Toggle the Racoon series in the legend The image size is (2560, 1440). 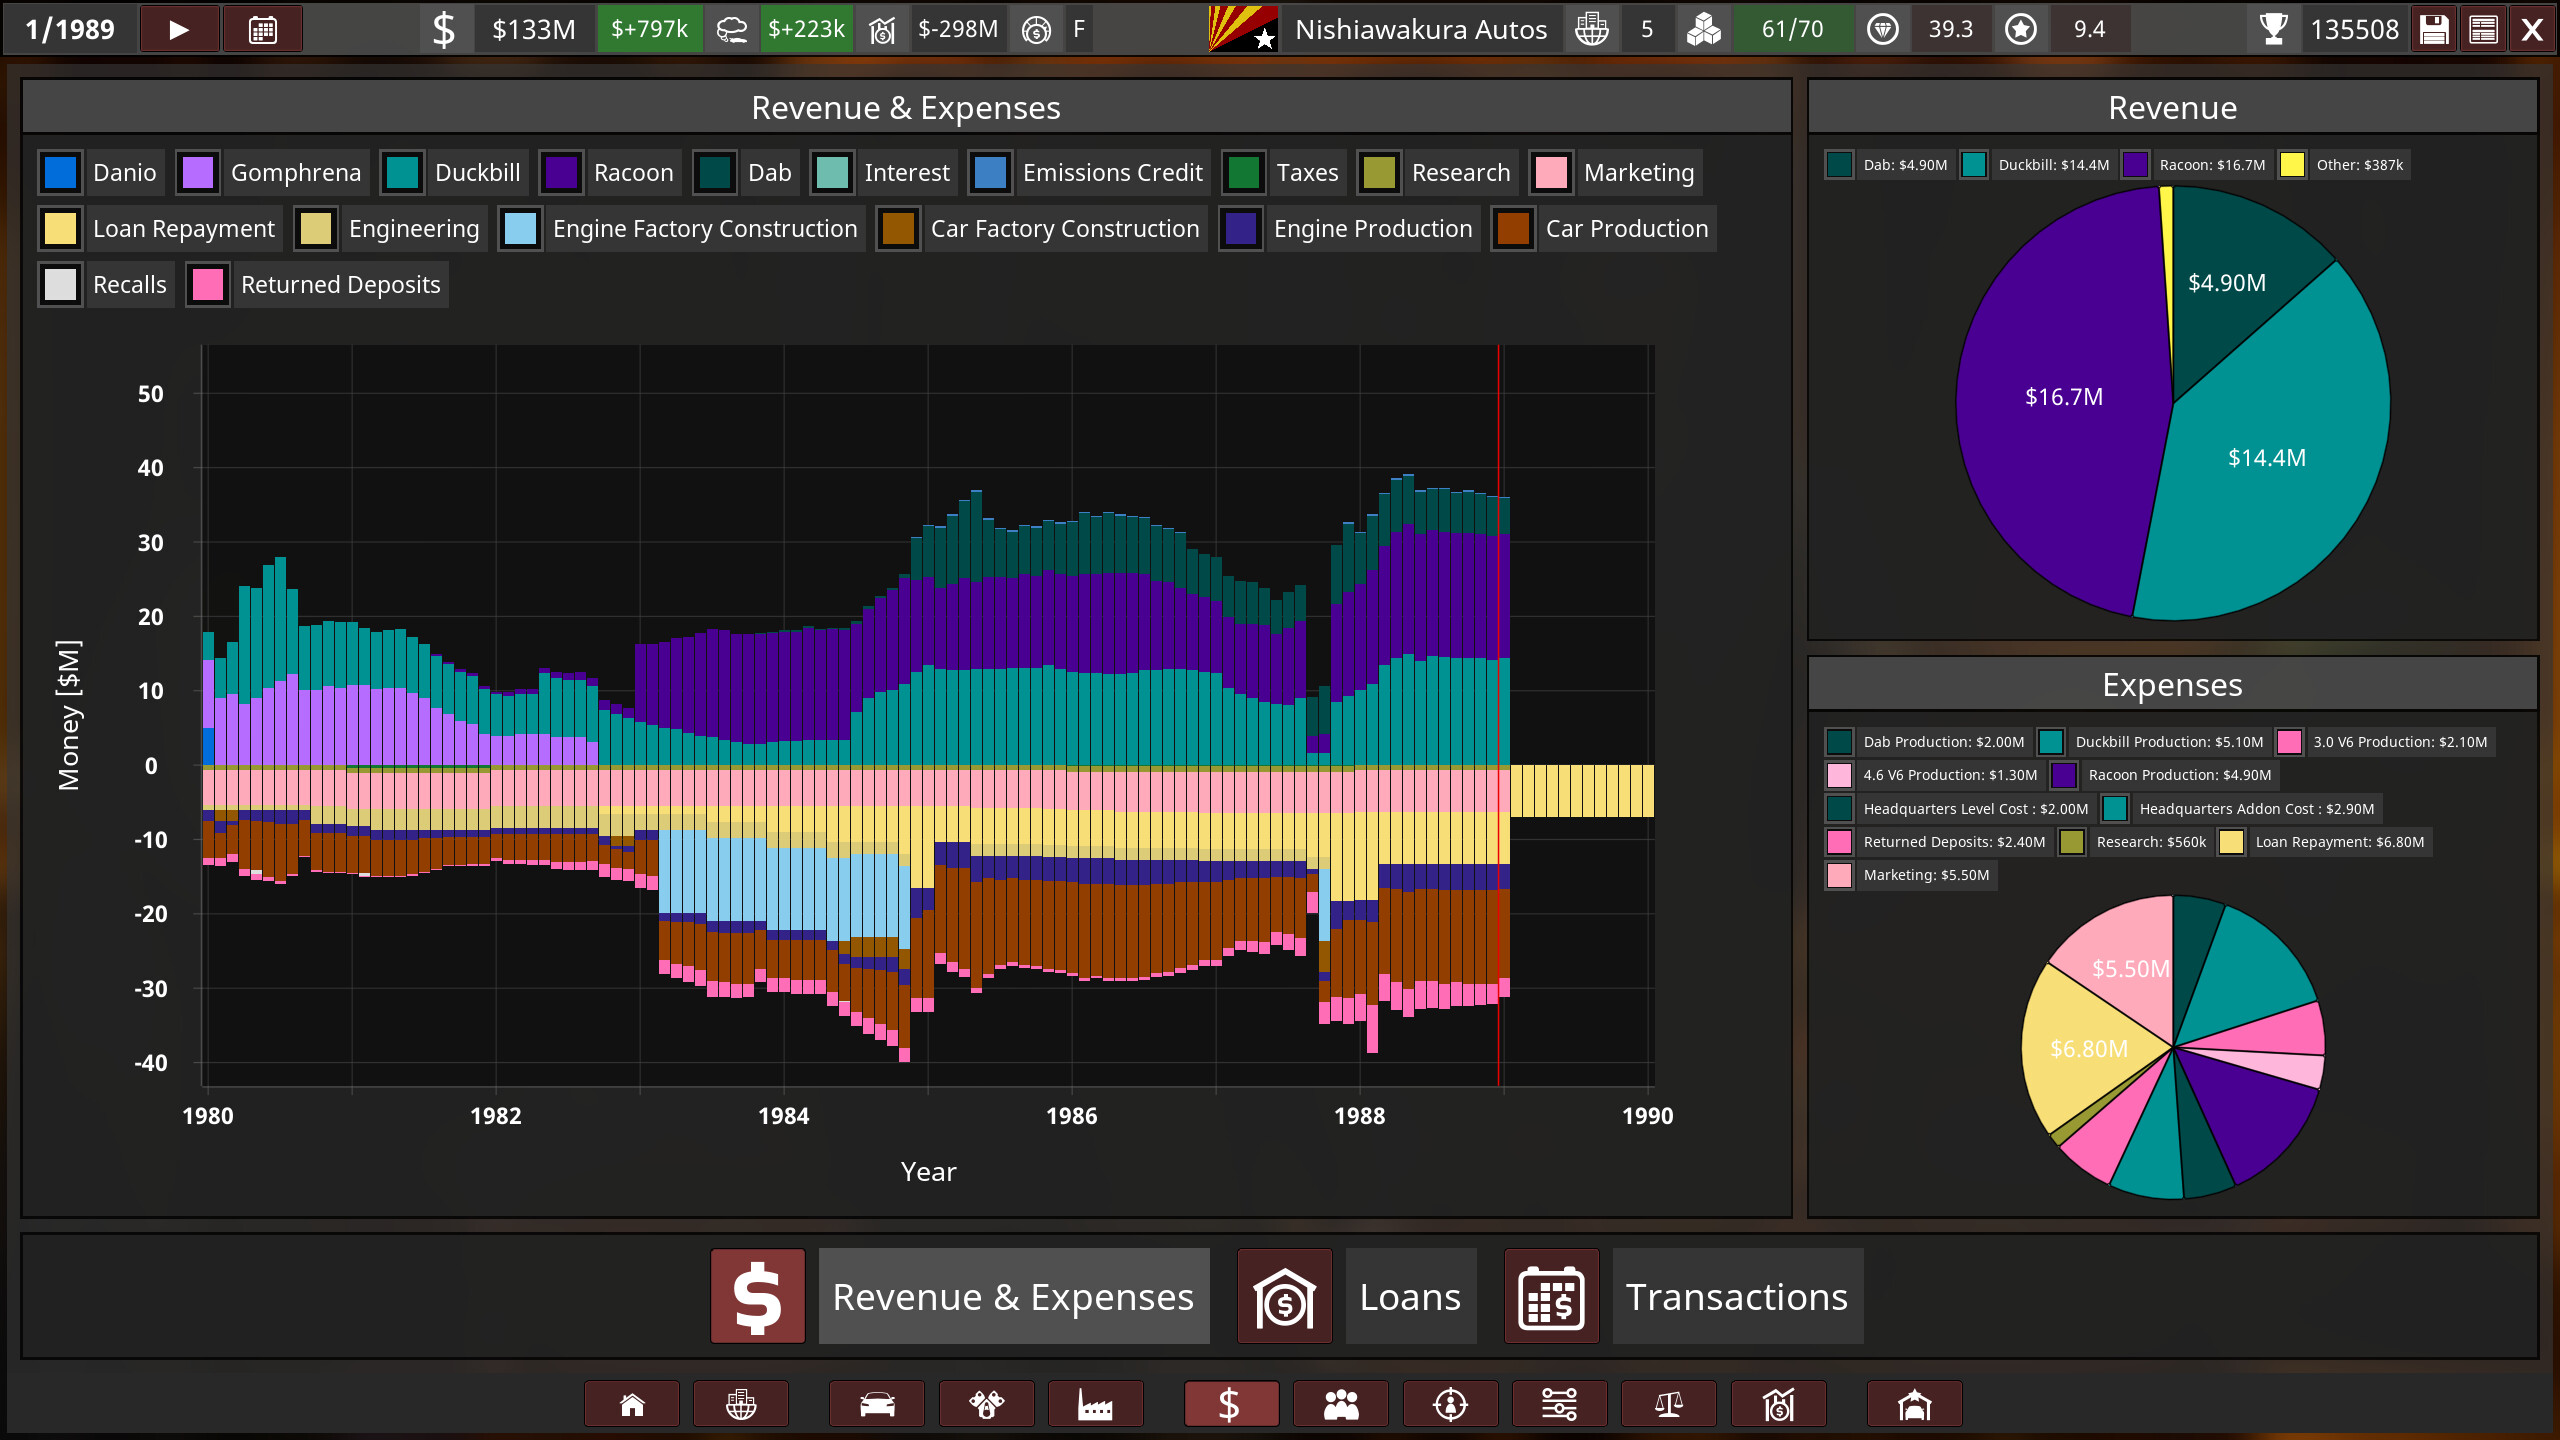coord(608,172)
